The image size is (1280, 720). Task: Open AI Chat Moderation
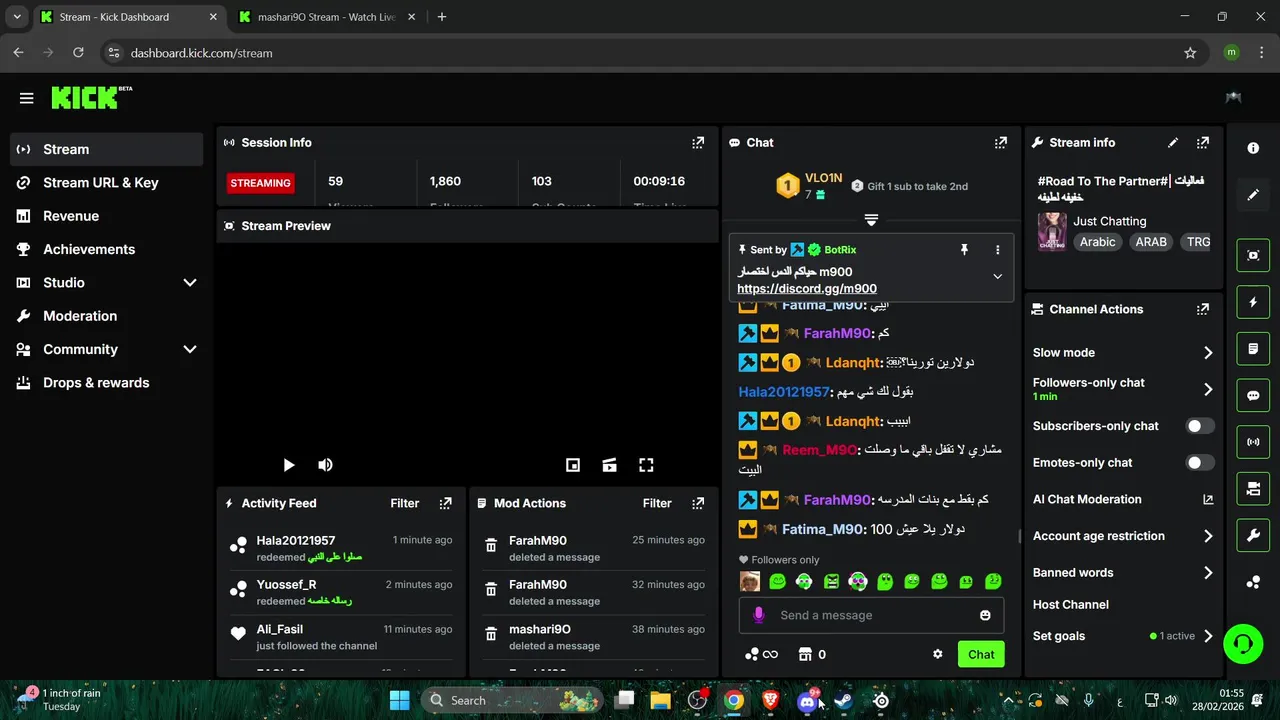pyautogui.click(x=1123, y=500)
